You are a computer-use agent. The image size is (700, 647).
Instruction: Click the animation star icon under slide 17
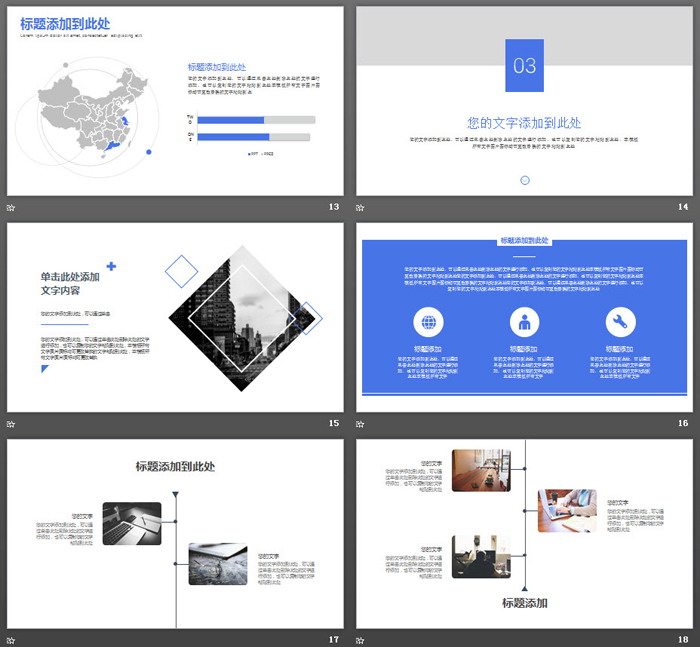(11, 639)
